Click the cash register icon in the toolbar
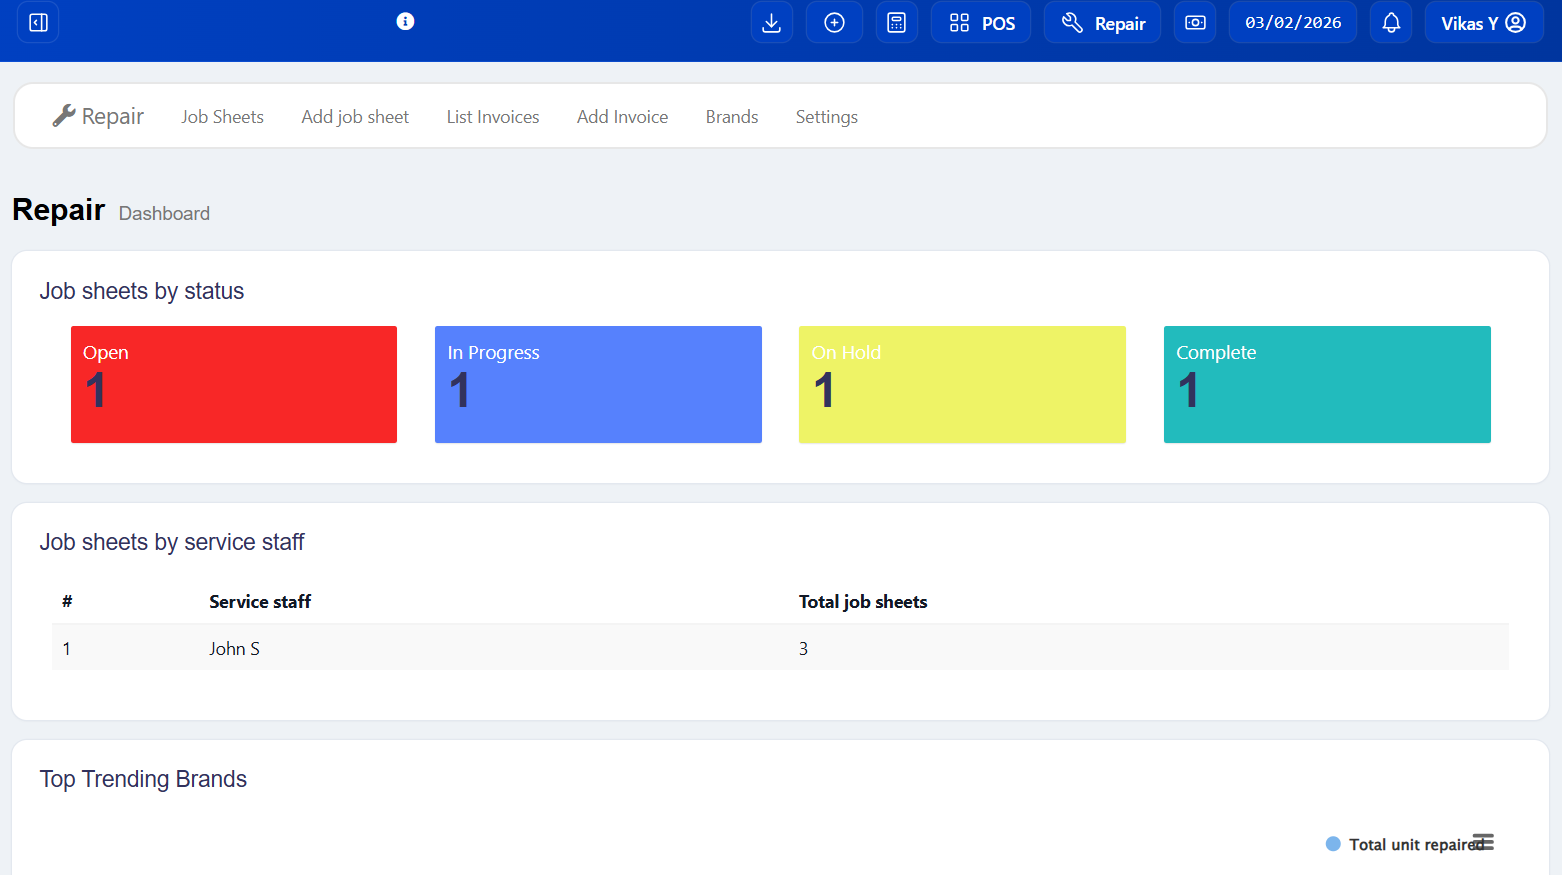1562x875 pixels. click(x=1194, y=22)
